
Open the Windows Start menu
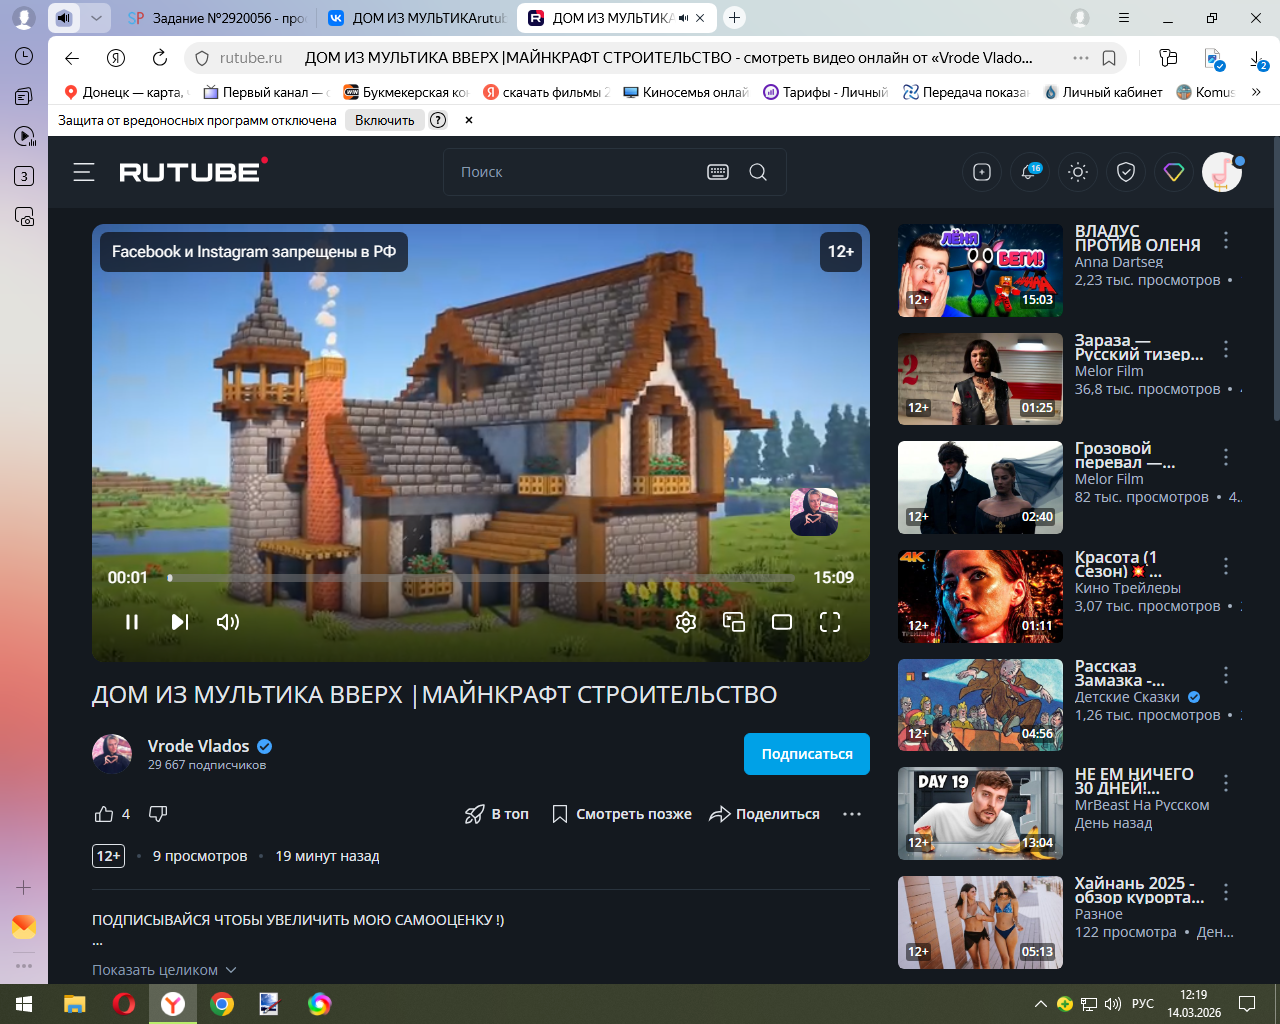24,1004
